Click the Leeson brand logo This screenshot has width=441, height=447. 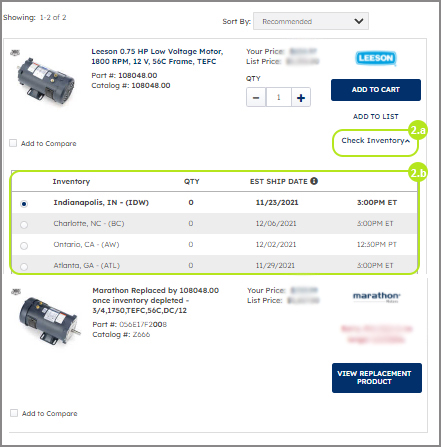point(376,58)
